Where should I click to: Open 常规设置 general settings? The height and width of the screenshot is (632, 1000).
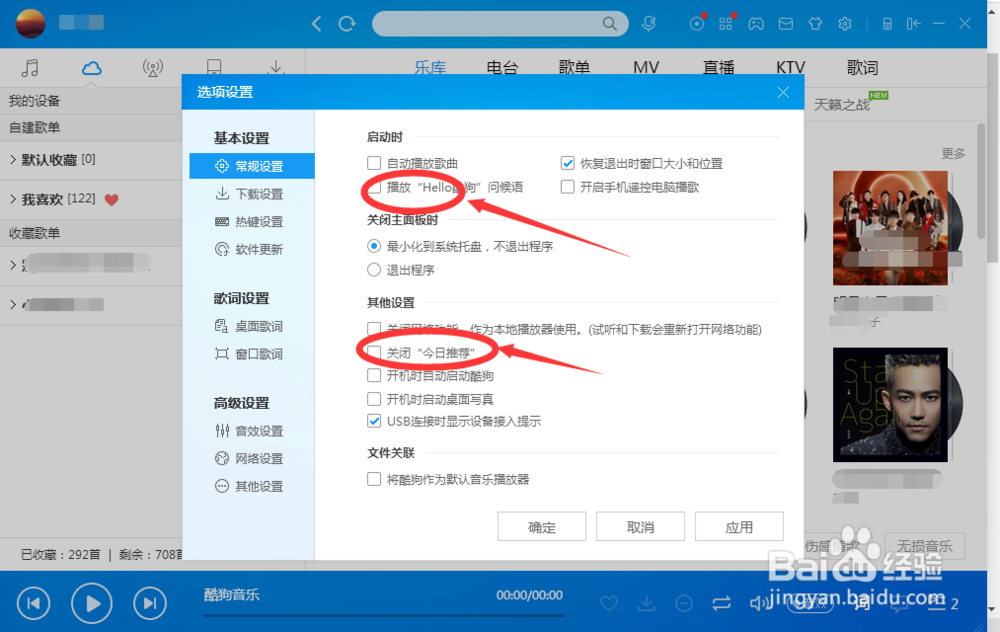tap(252, 166)
